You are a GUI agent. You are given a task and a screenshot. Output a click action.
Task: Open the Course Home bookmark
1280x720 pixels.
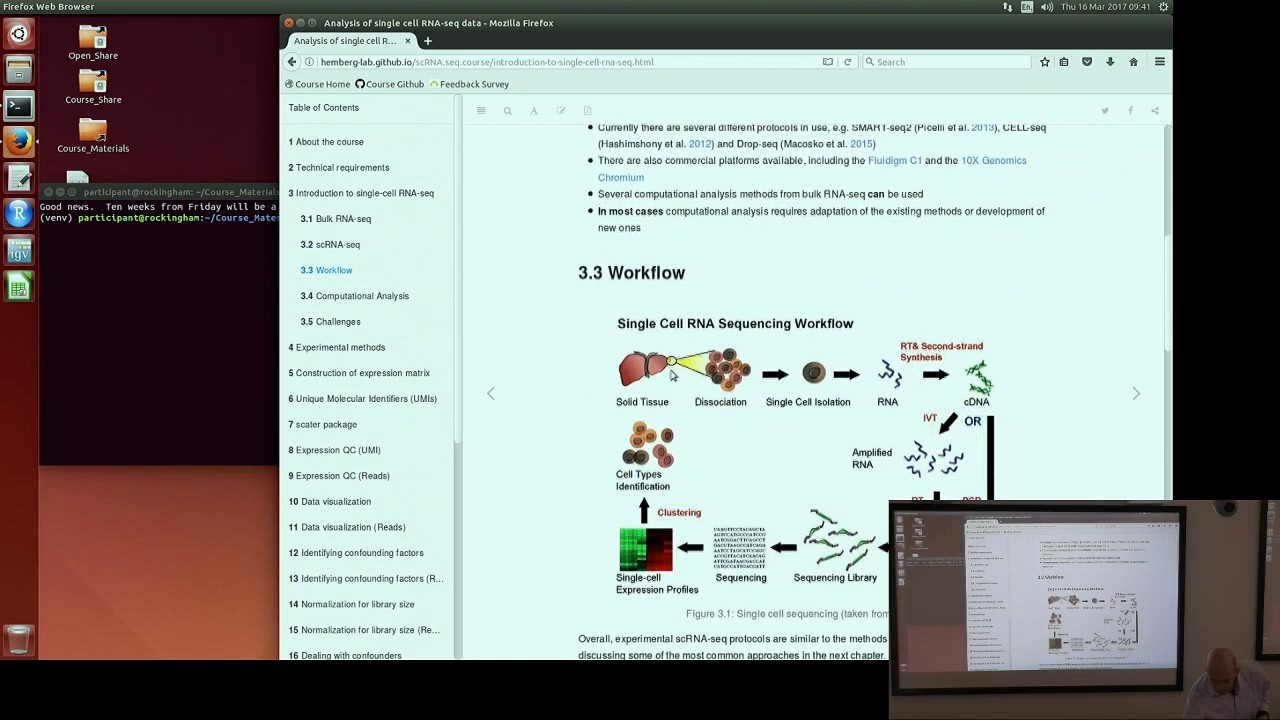[x=317, y=84]
